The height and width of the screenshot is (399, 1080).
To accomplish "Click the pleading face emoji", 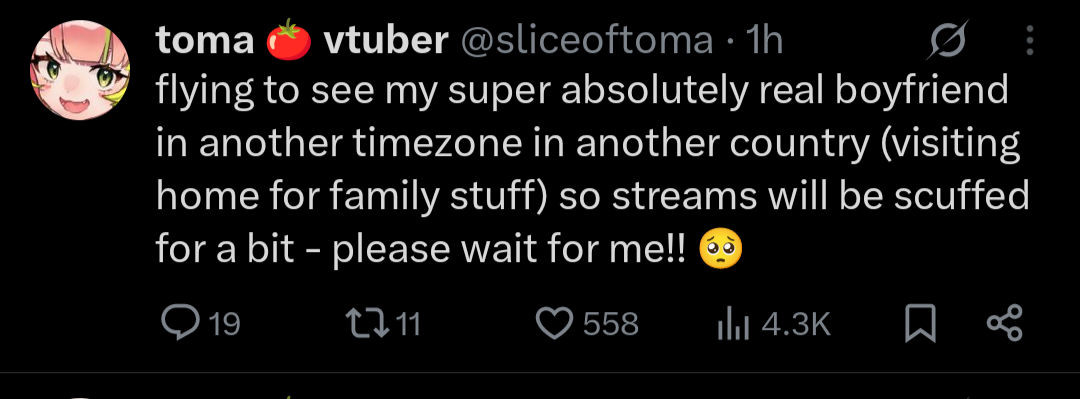I will (x=720, y=251).
